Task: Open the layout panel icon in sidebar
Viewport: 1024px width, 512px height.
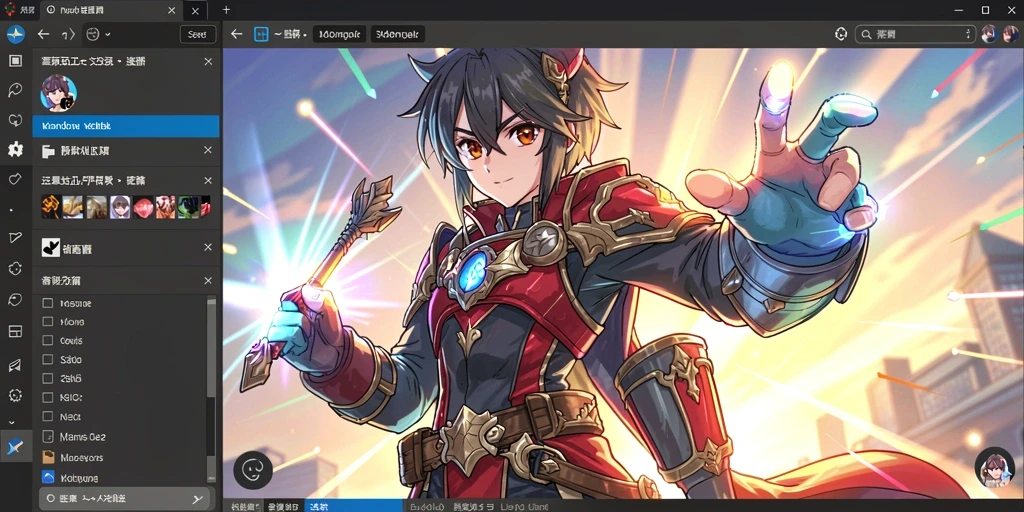Action: pyautogui.click(x=15, y=331)
